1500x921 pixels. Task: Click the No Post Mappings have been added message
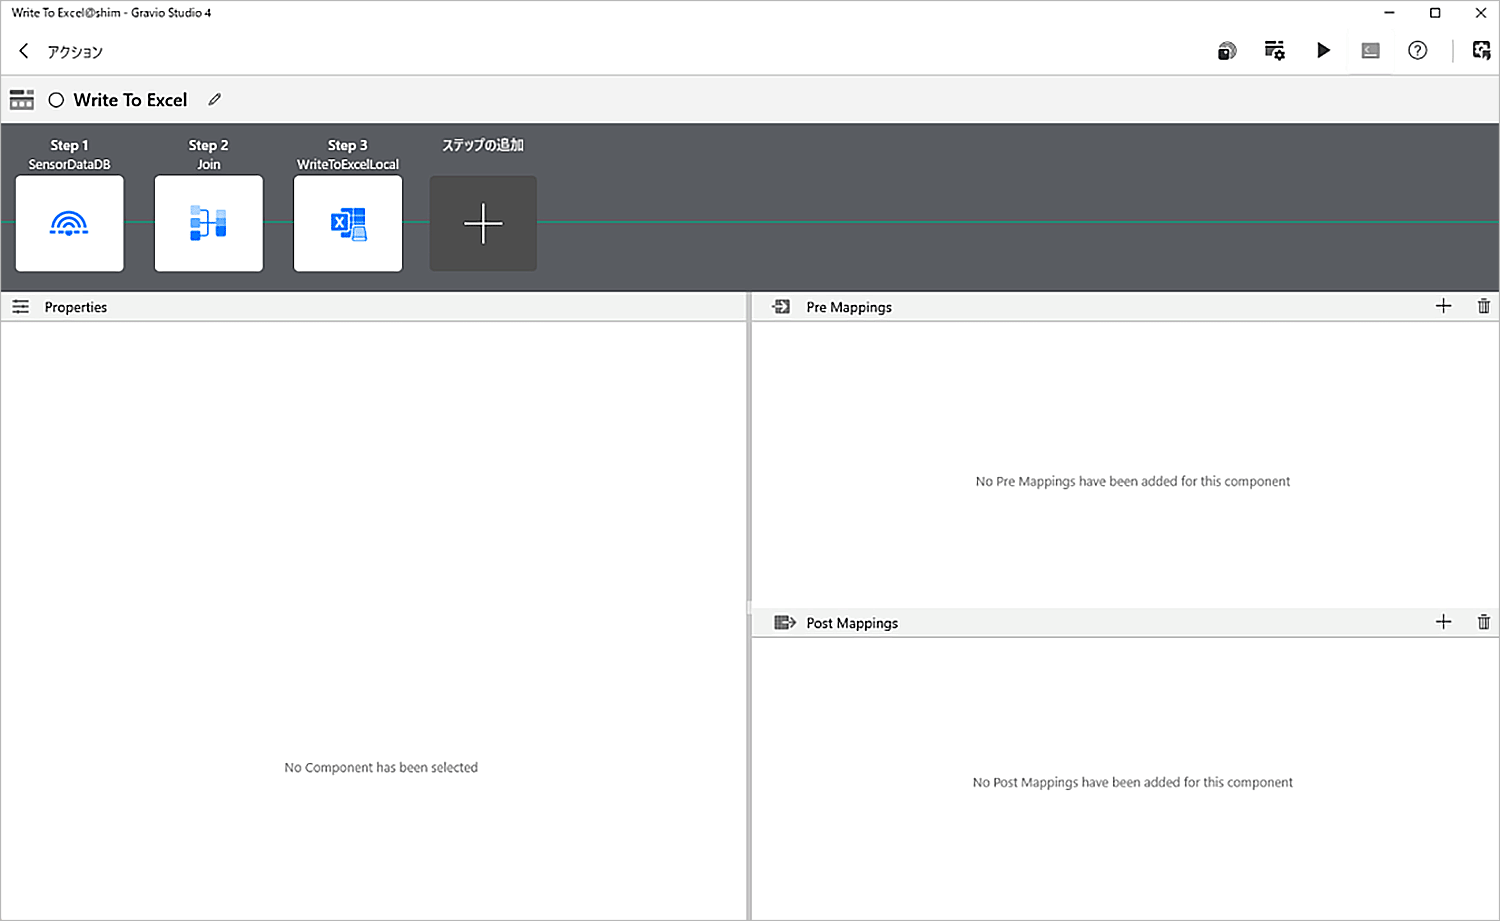pyautogui.click(x=1133, y=782)
